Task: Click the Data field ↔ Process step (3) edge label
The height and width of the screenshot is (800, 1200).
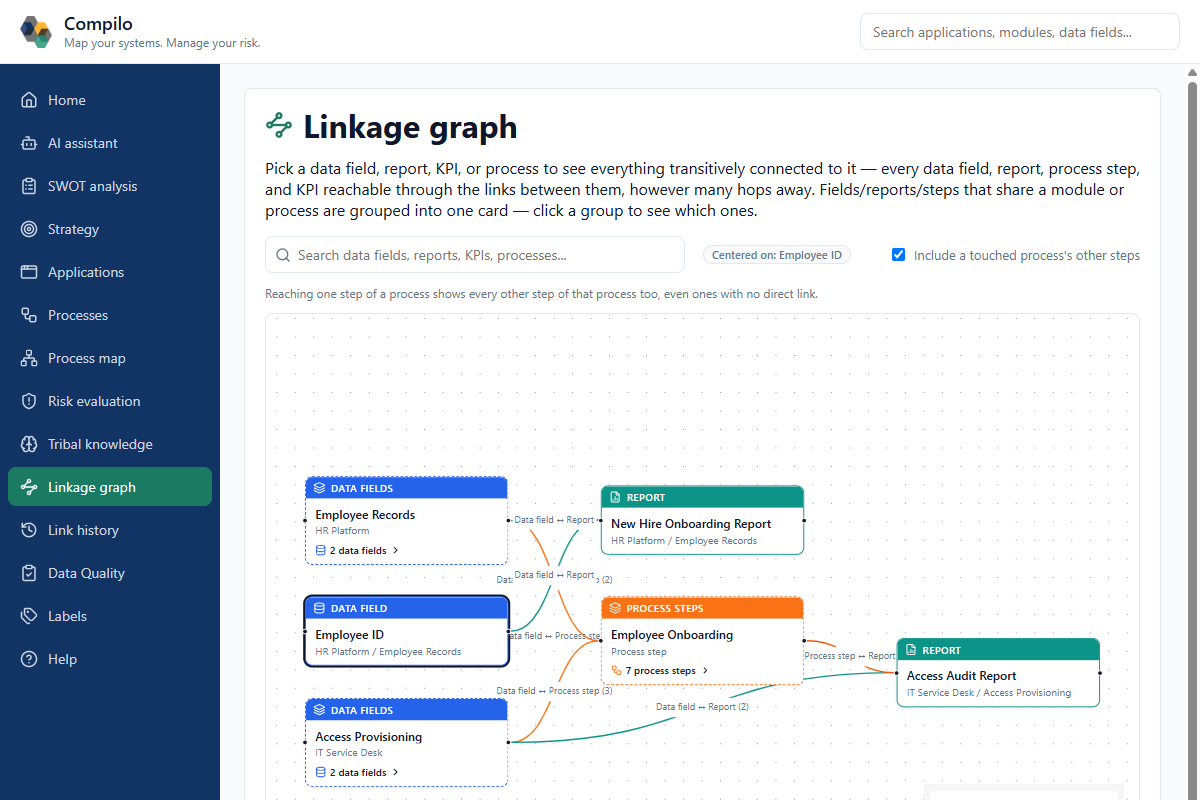Action: [x=554, y=691]
